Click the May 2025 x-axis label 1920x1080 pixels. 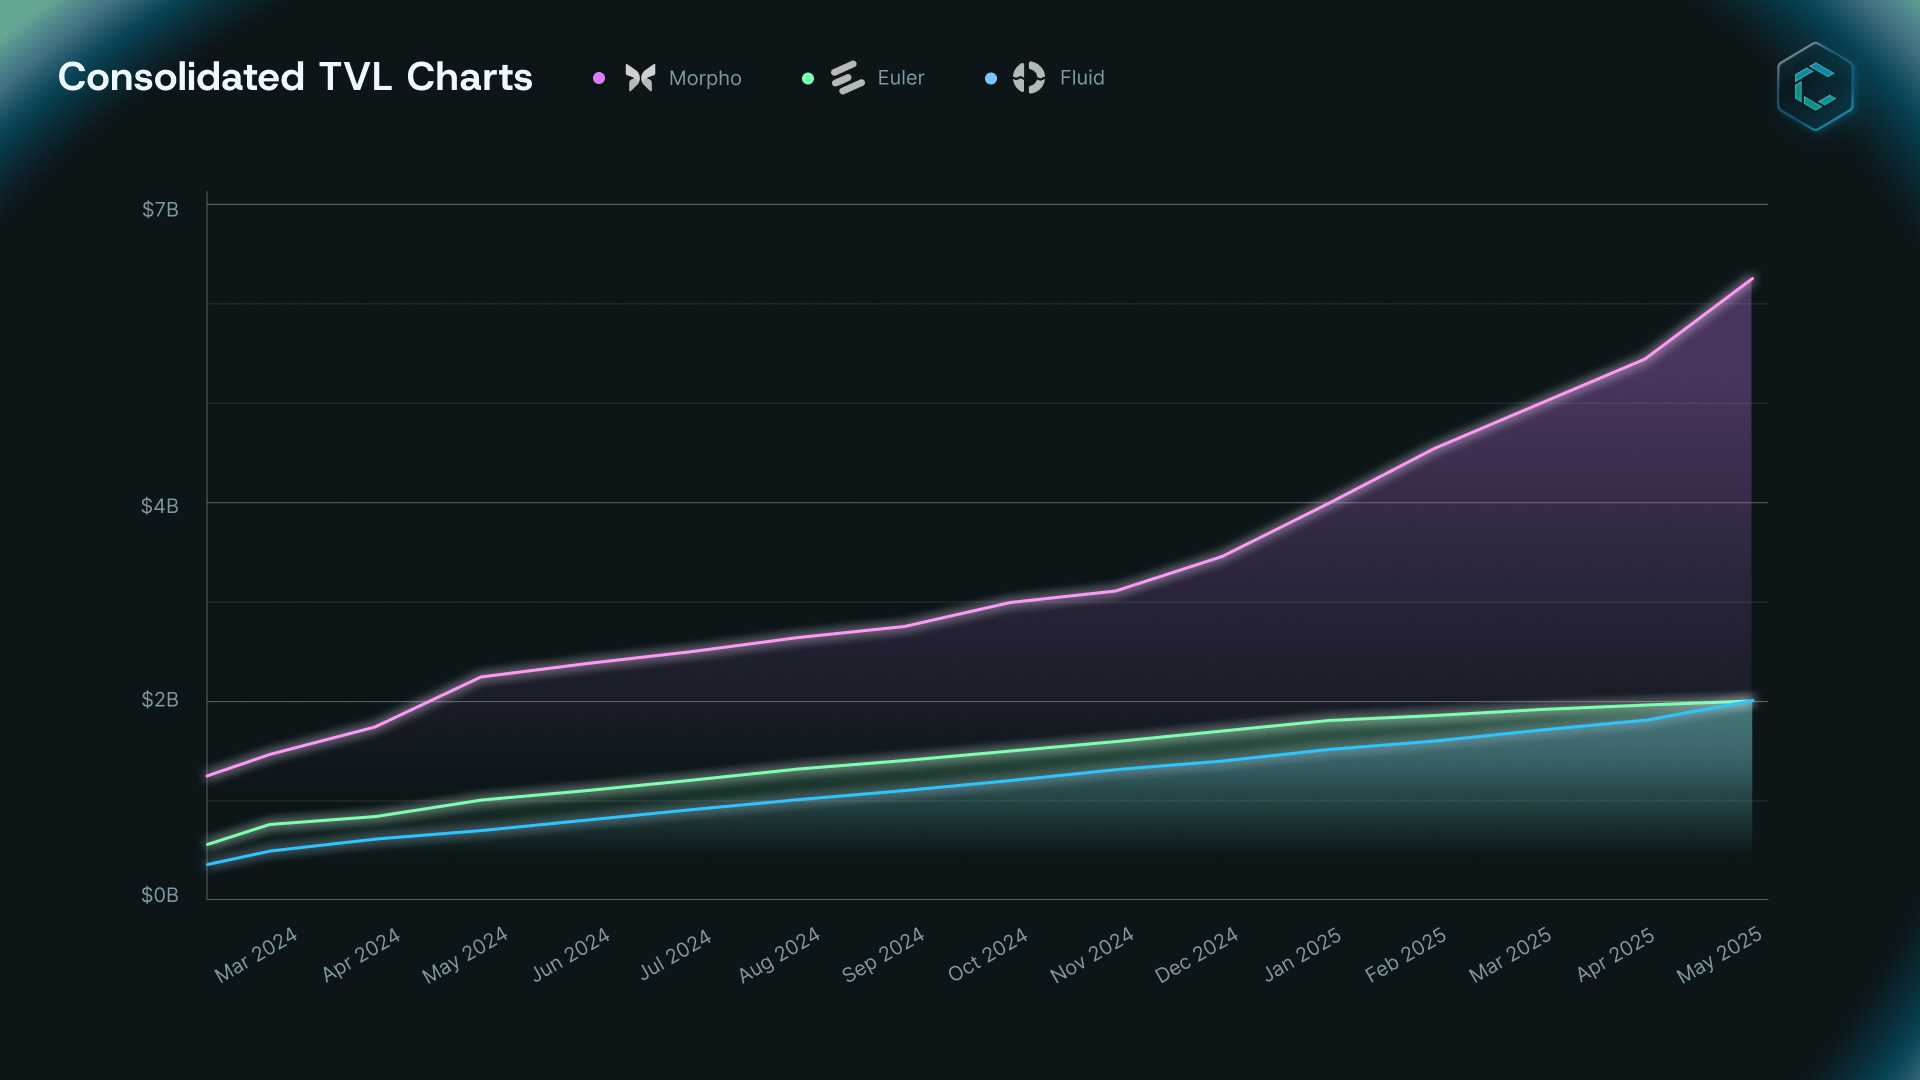[x=1719, y=955]
